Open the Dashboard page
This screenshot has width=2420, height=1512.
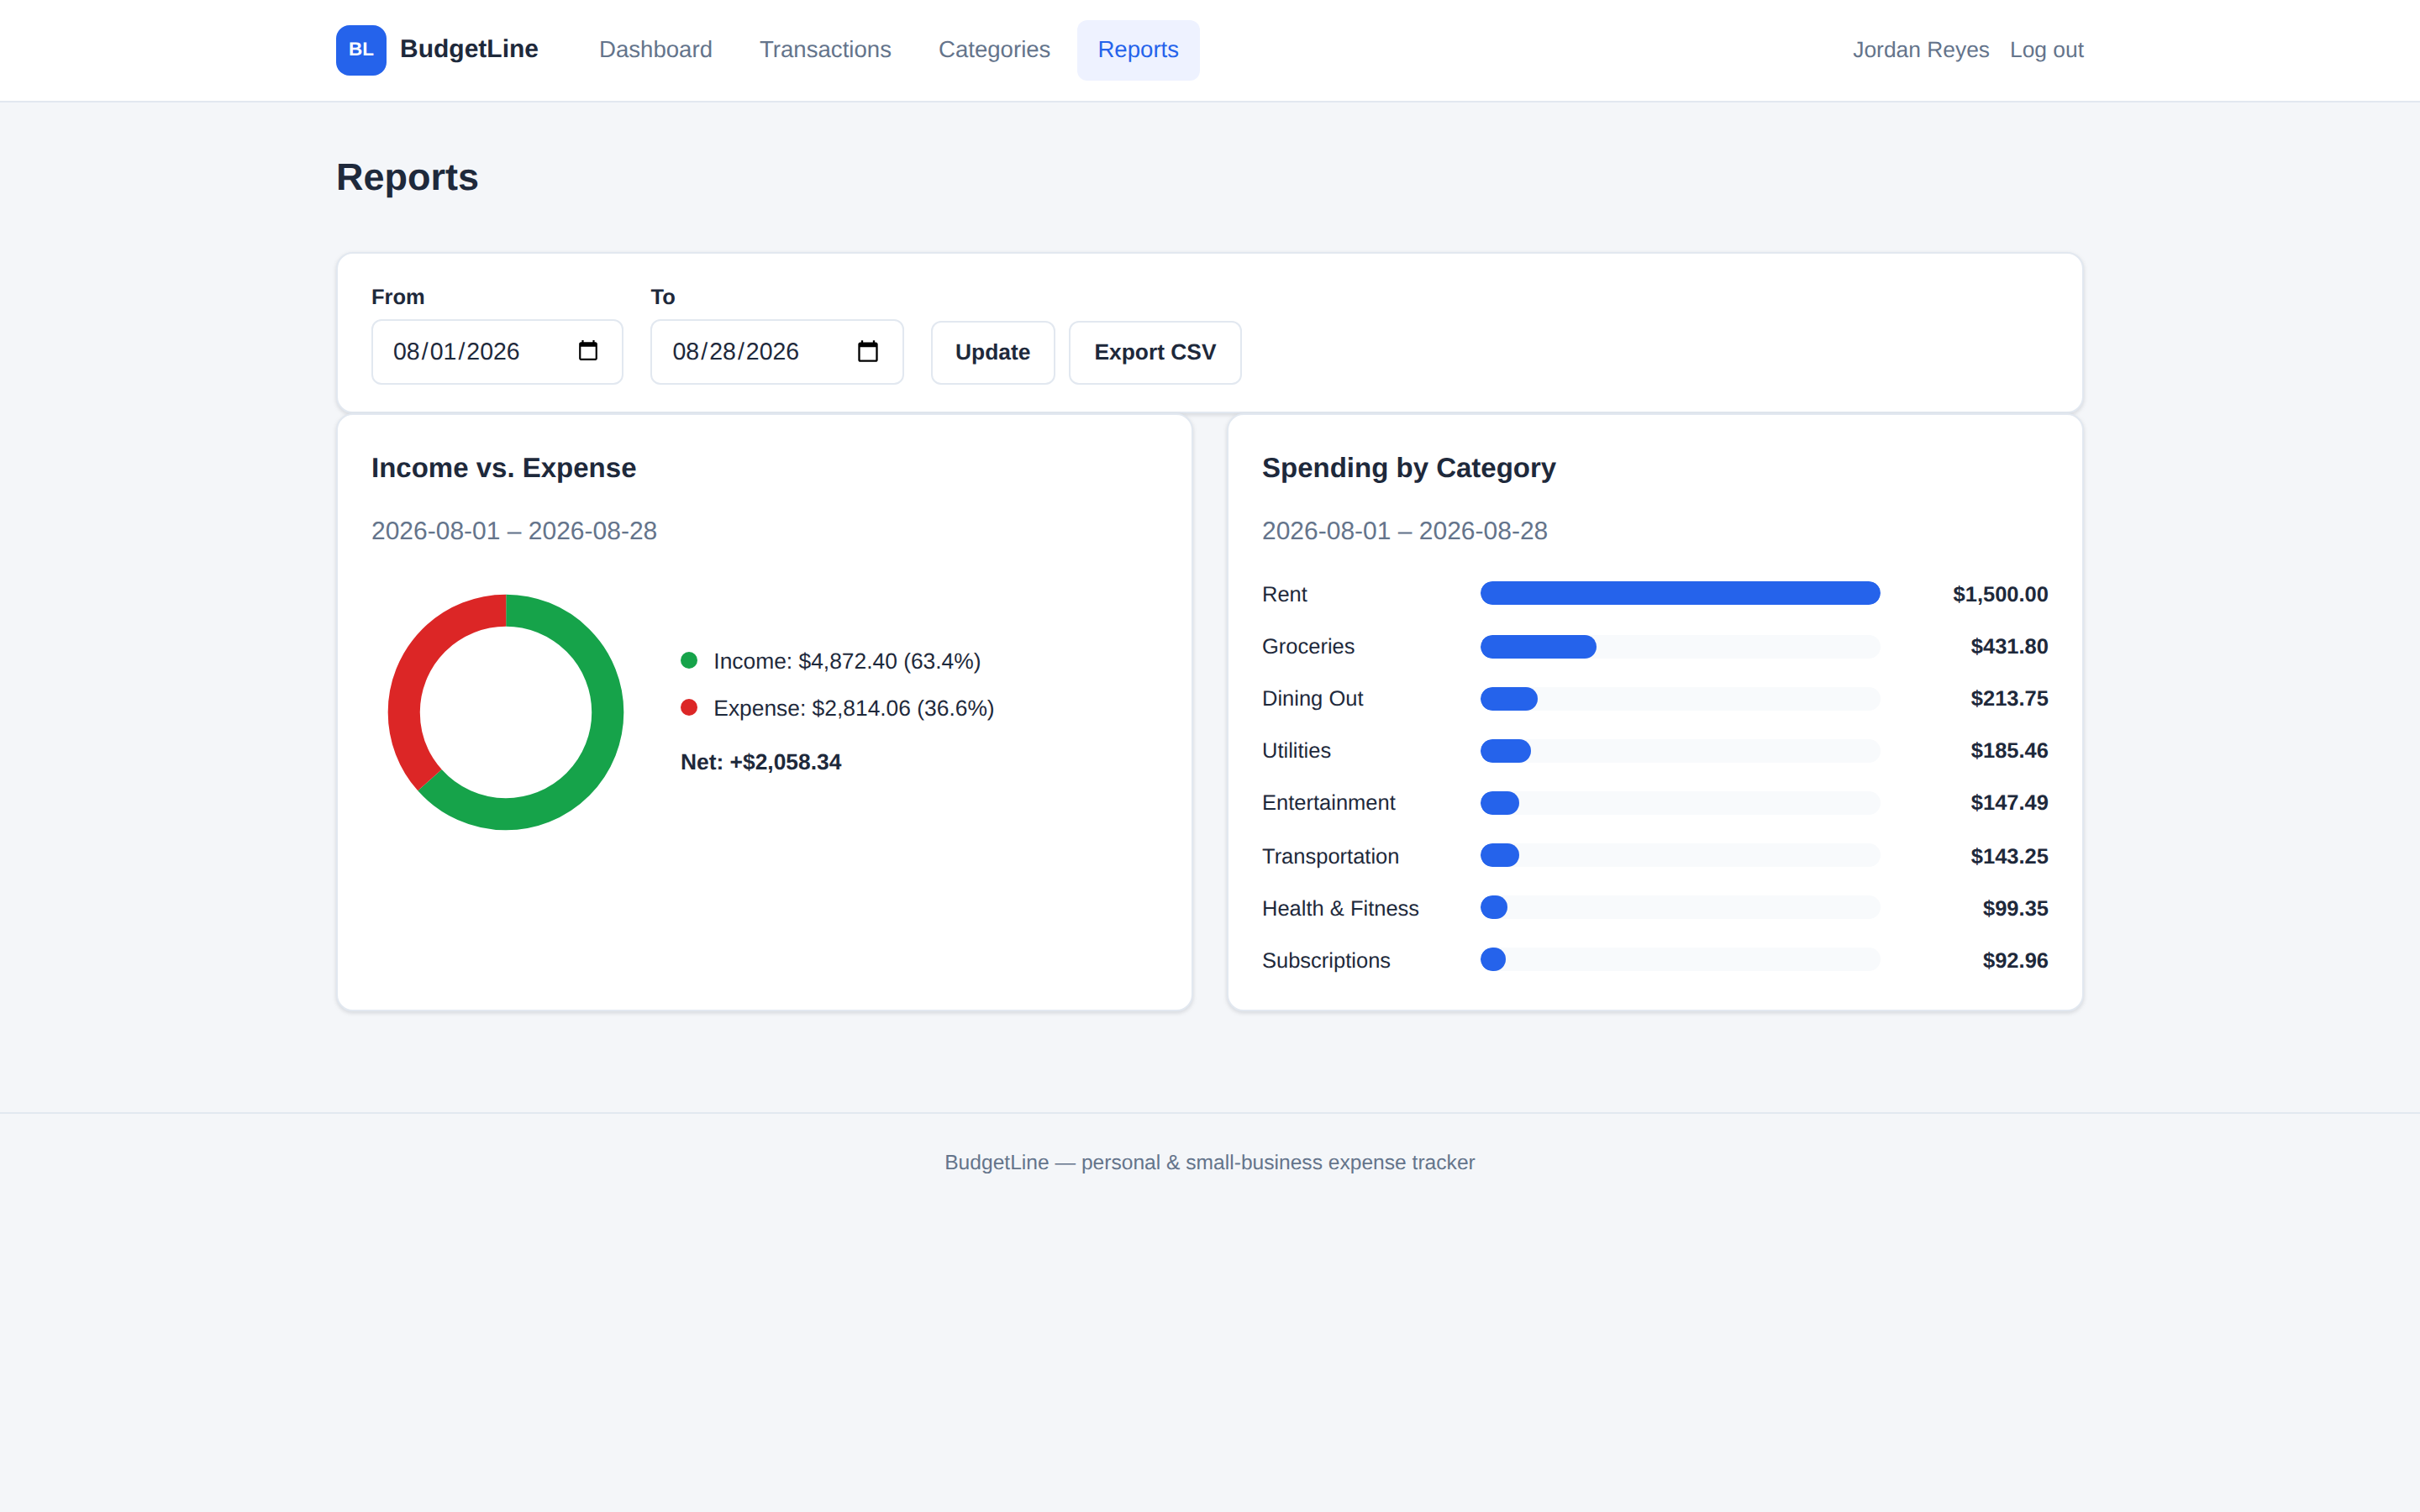655,50
